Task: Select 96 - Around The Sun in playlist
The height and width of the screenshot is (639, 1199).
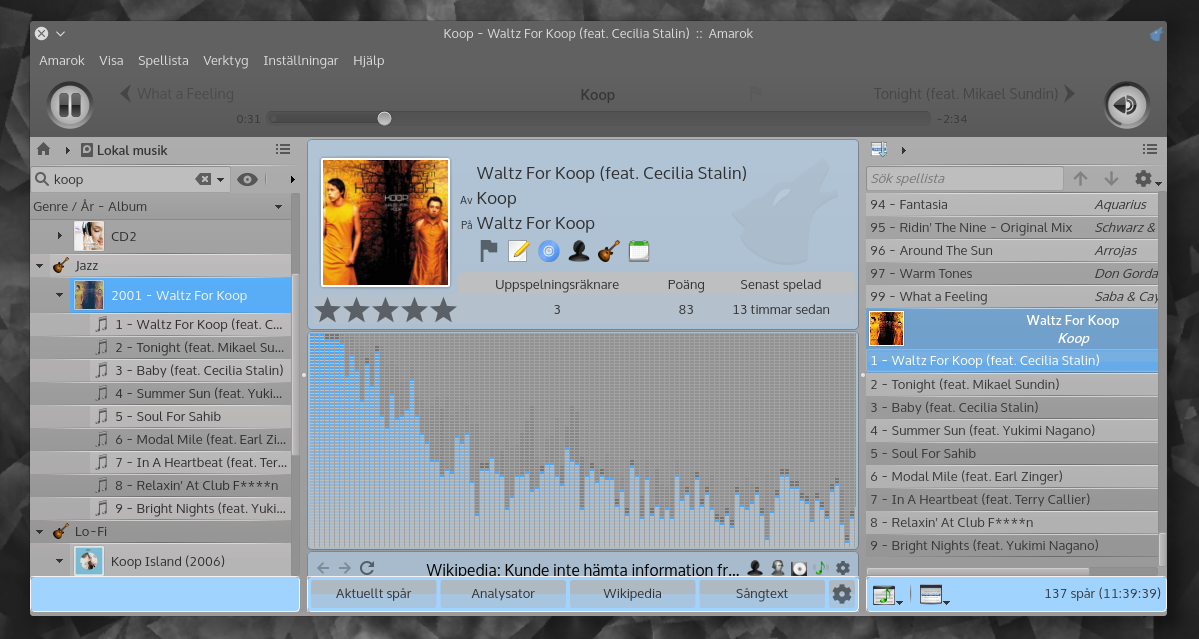Action: [x=1012, y=251]
